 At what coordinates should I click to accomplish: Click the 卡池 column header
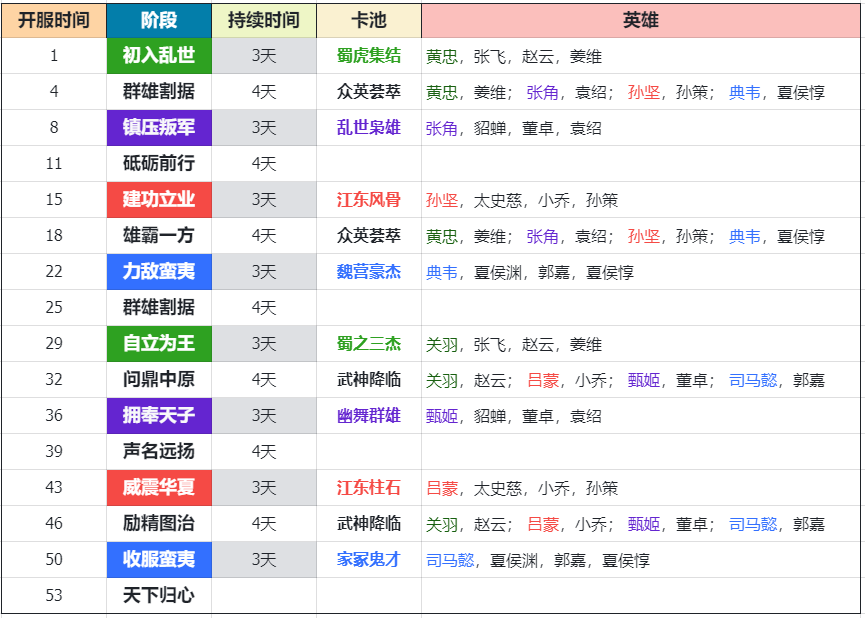[369, 21]
